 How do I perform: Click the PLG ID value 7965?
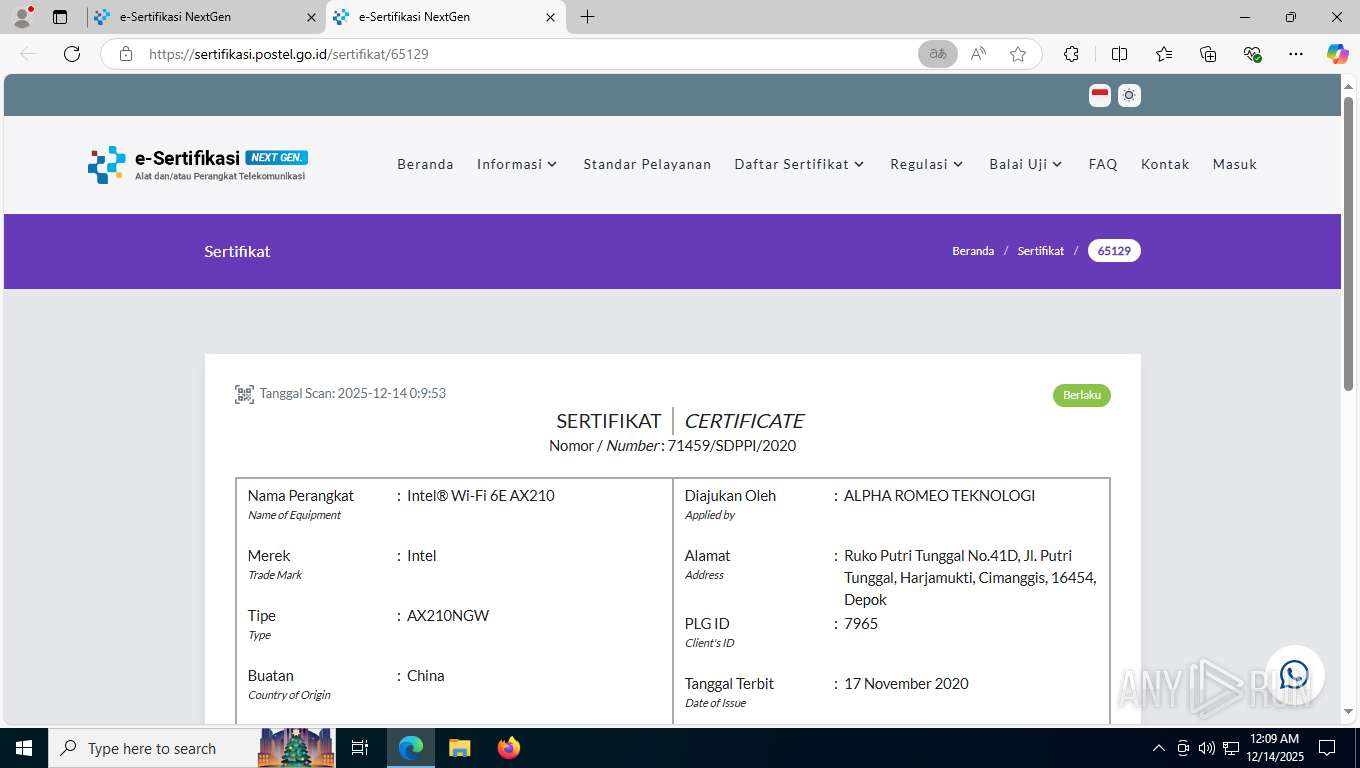coord(861,624)
